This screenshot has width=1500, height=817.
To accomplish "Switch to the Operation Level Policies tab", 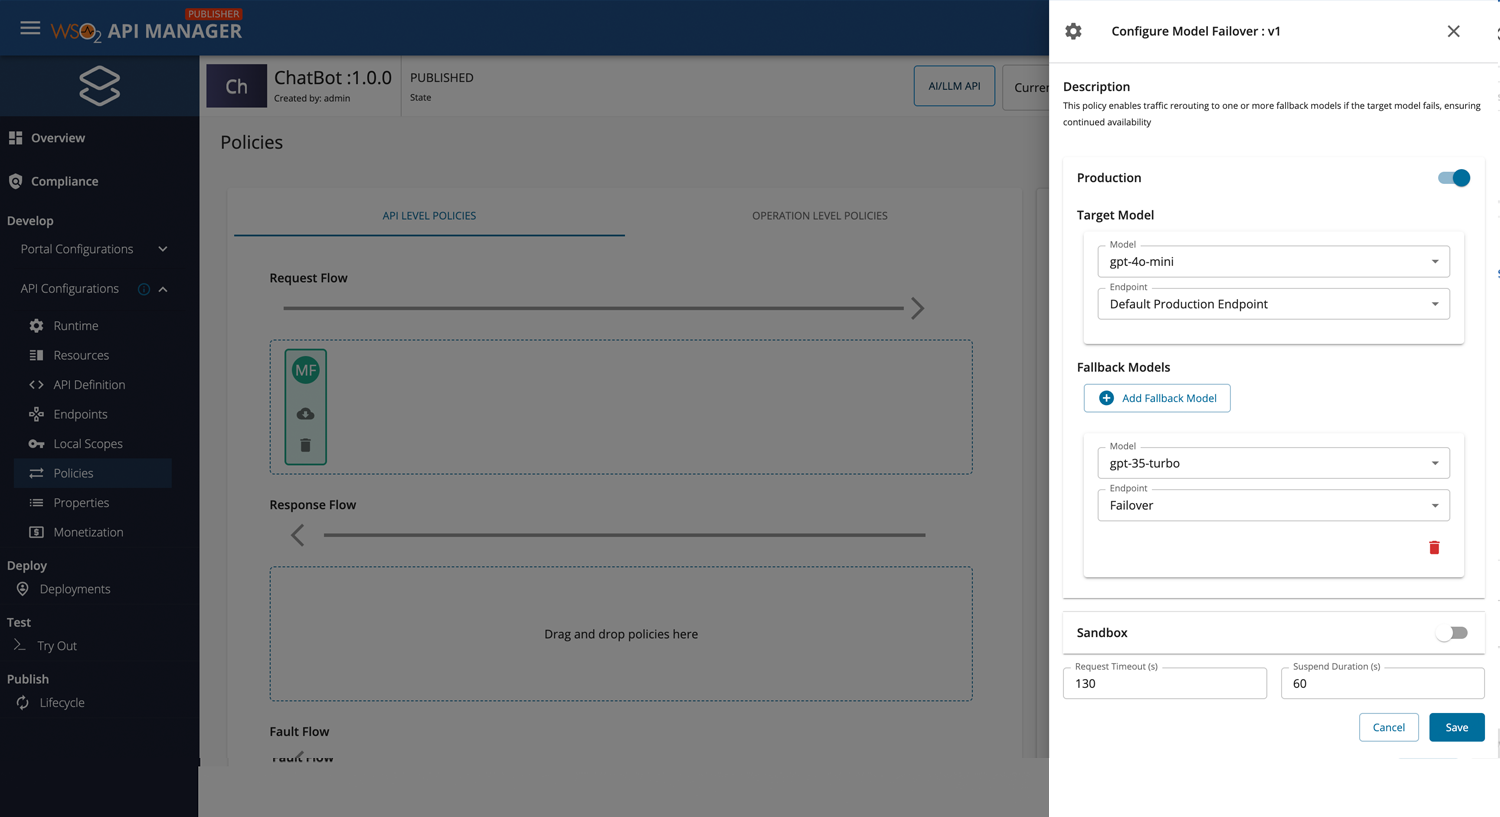I will click(x=819, y=215).
